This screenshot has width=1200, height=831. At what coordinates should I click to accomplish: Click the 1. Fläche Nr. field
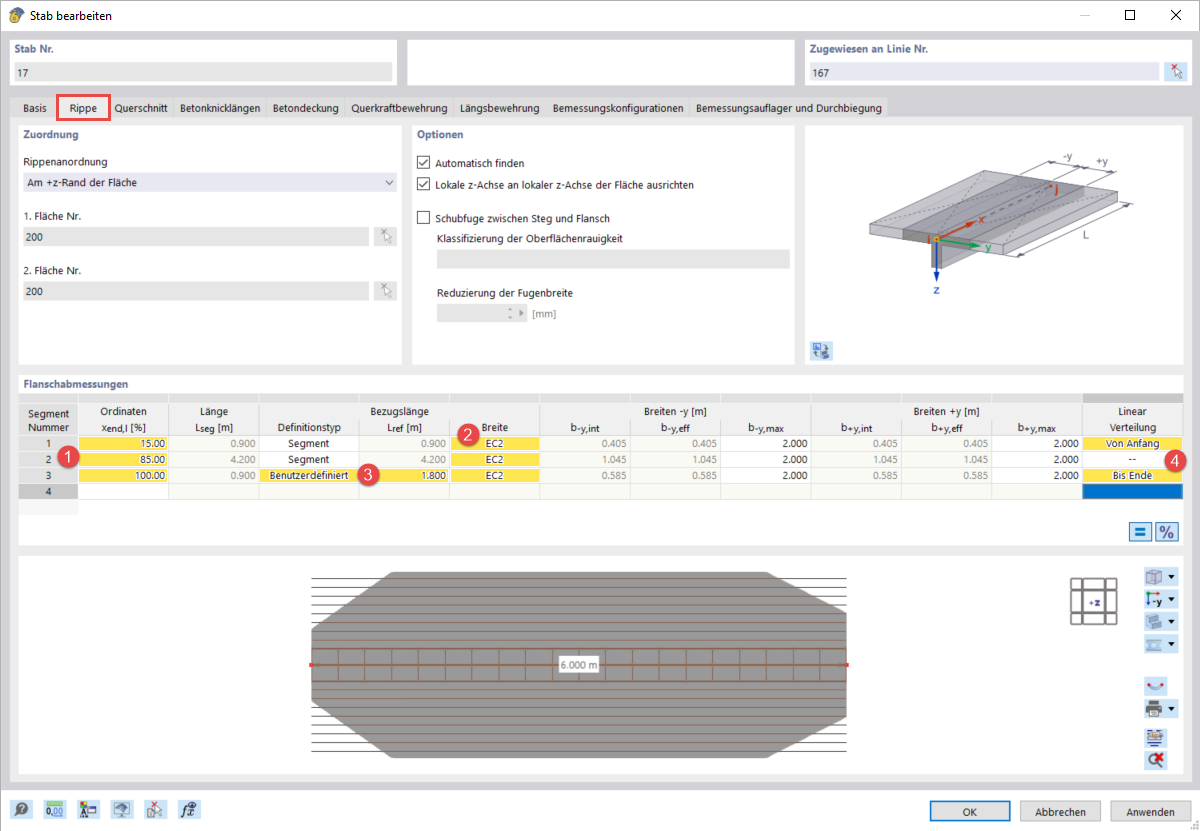[196, 237]
